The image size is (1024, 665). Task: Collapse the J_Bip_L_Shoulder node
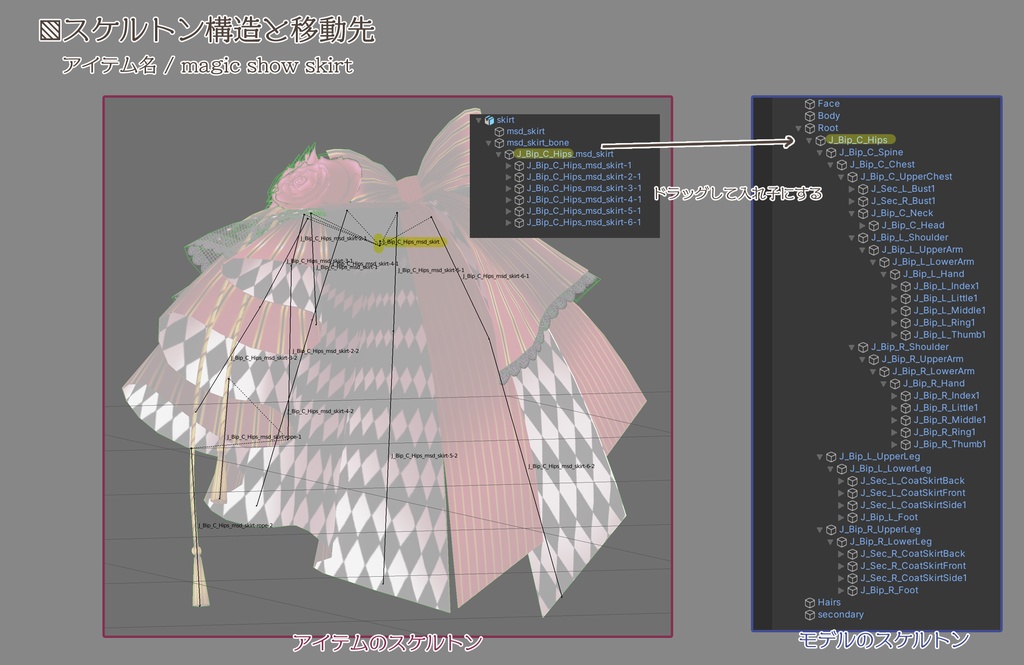(852, 238)
